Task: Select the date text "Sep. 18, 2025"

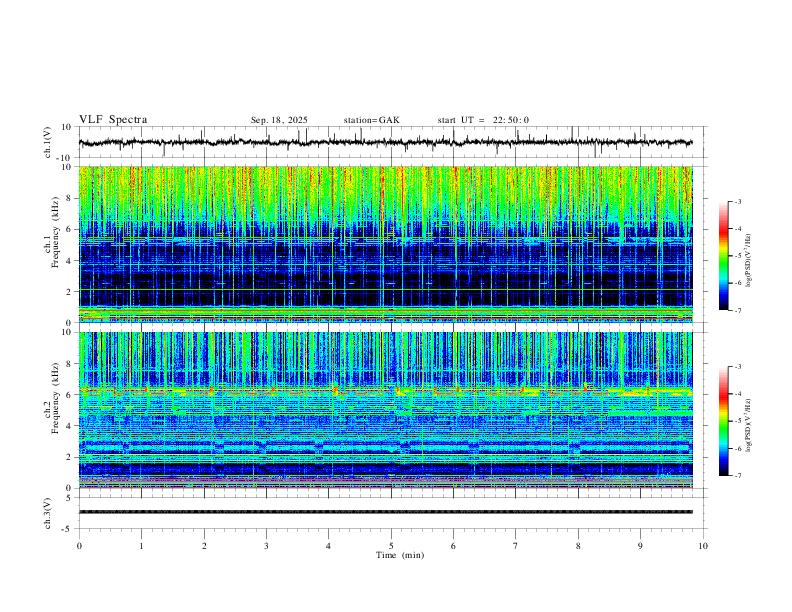Action: (x=279, y=120)
